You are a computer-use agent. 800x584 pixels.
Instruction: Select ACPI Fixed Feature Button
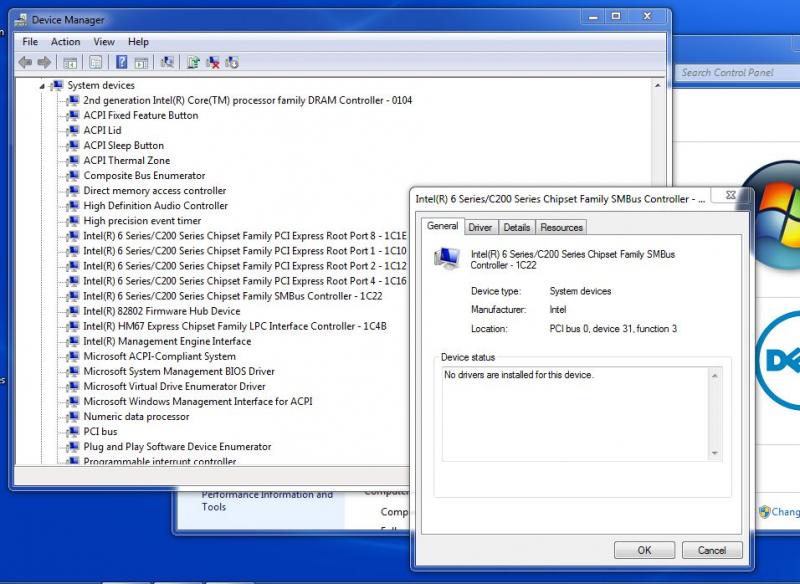click(x=141, y=115)
